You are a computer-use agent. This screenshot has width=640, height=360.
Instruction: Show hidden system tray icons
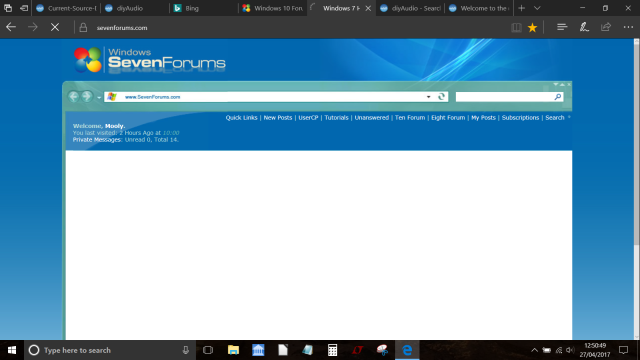pyautogui.click(x=534, y=350)
